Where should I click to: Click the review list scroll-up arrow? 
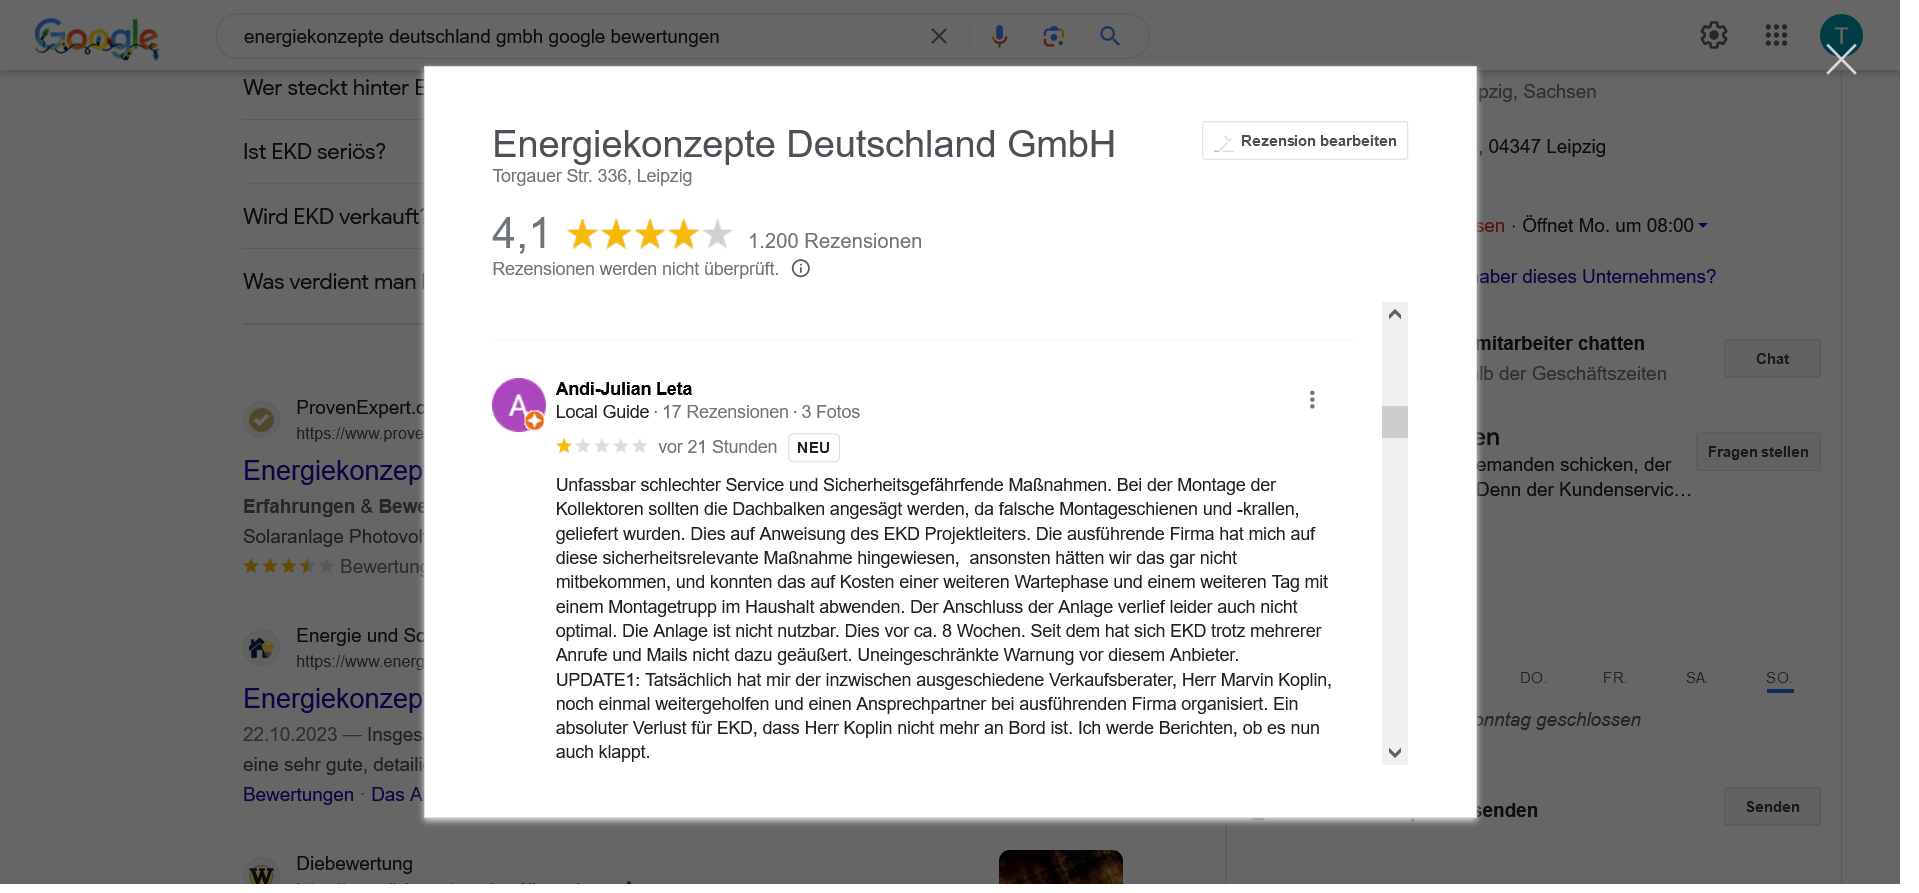1395,314
